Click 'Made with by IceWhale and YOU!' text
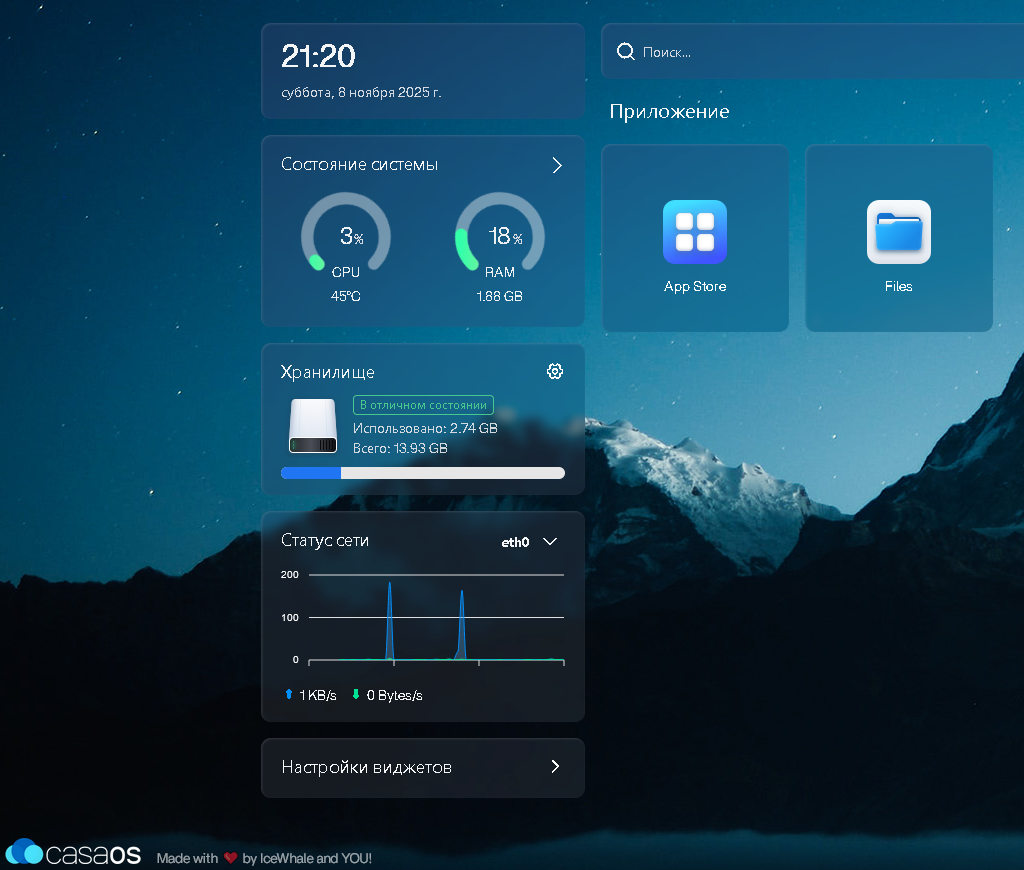The image size is (1024, 870). (264, 858)
